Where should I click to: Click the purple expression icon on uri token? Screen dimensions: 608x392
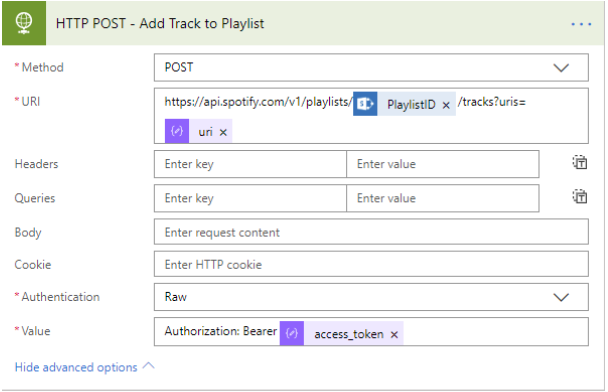click(177, 131)
